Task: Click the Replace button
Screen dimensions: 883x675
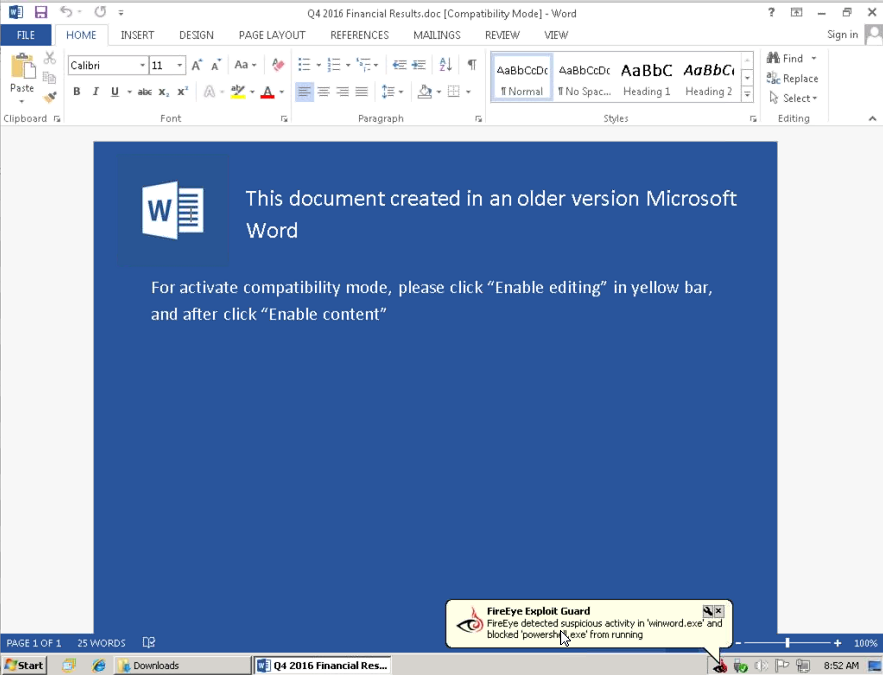Action: click(x=792, y=78)
